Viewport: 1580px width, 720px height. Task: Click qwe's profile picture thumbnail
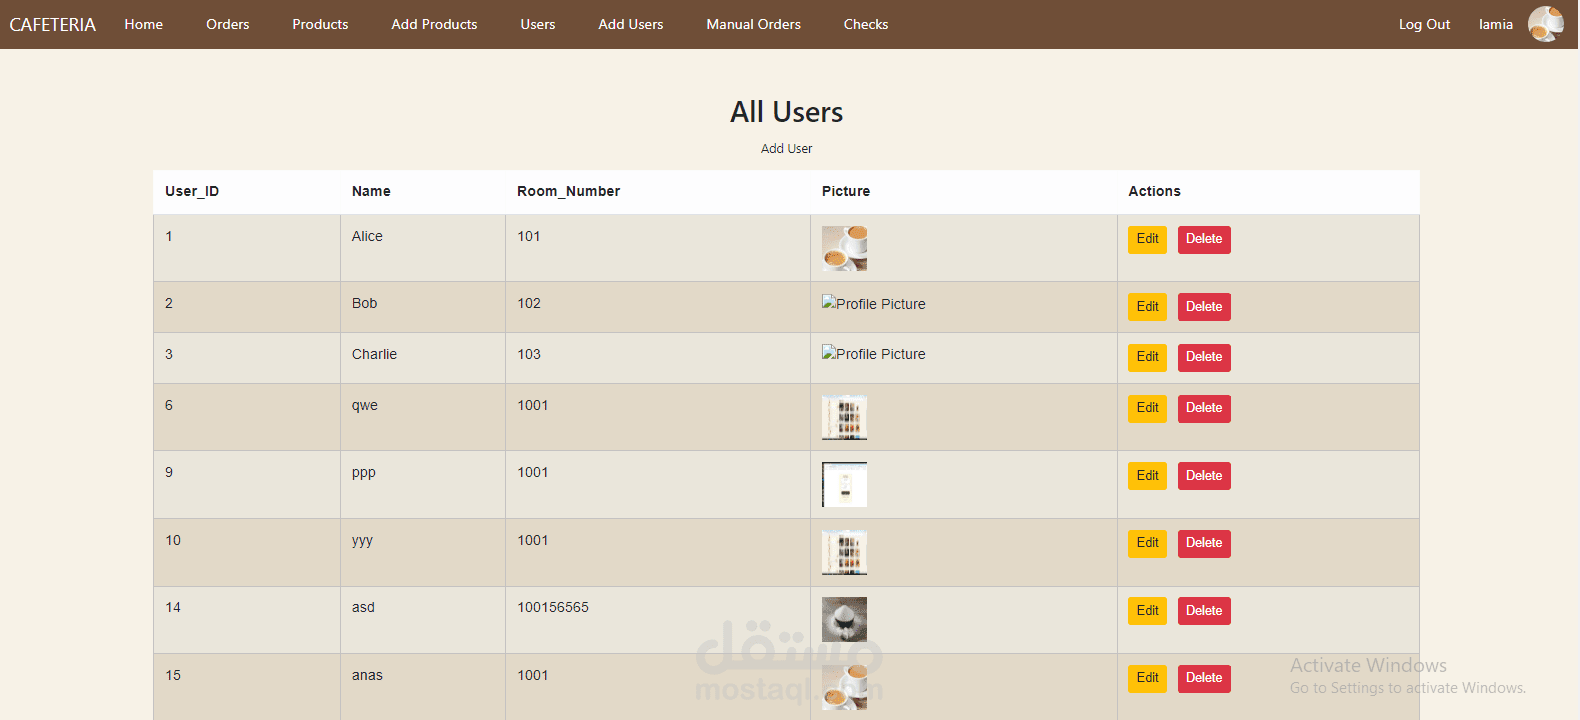(x=844, y=417)
